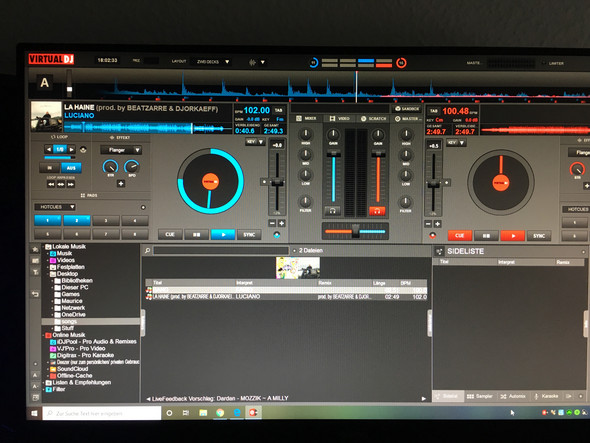Double the loop length on left deck
This screenshot has height=443, width=590.
tap(71, 149)
